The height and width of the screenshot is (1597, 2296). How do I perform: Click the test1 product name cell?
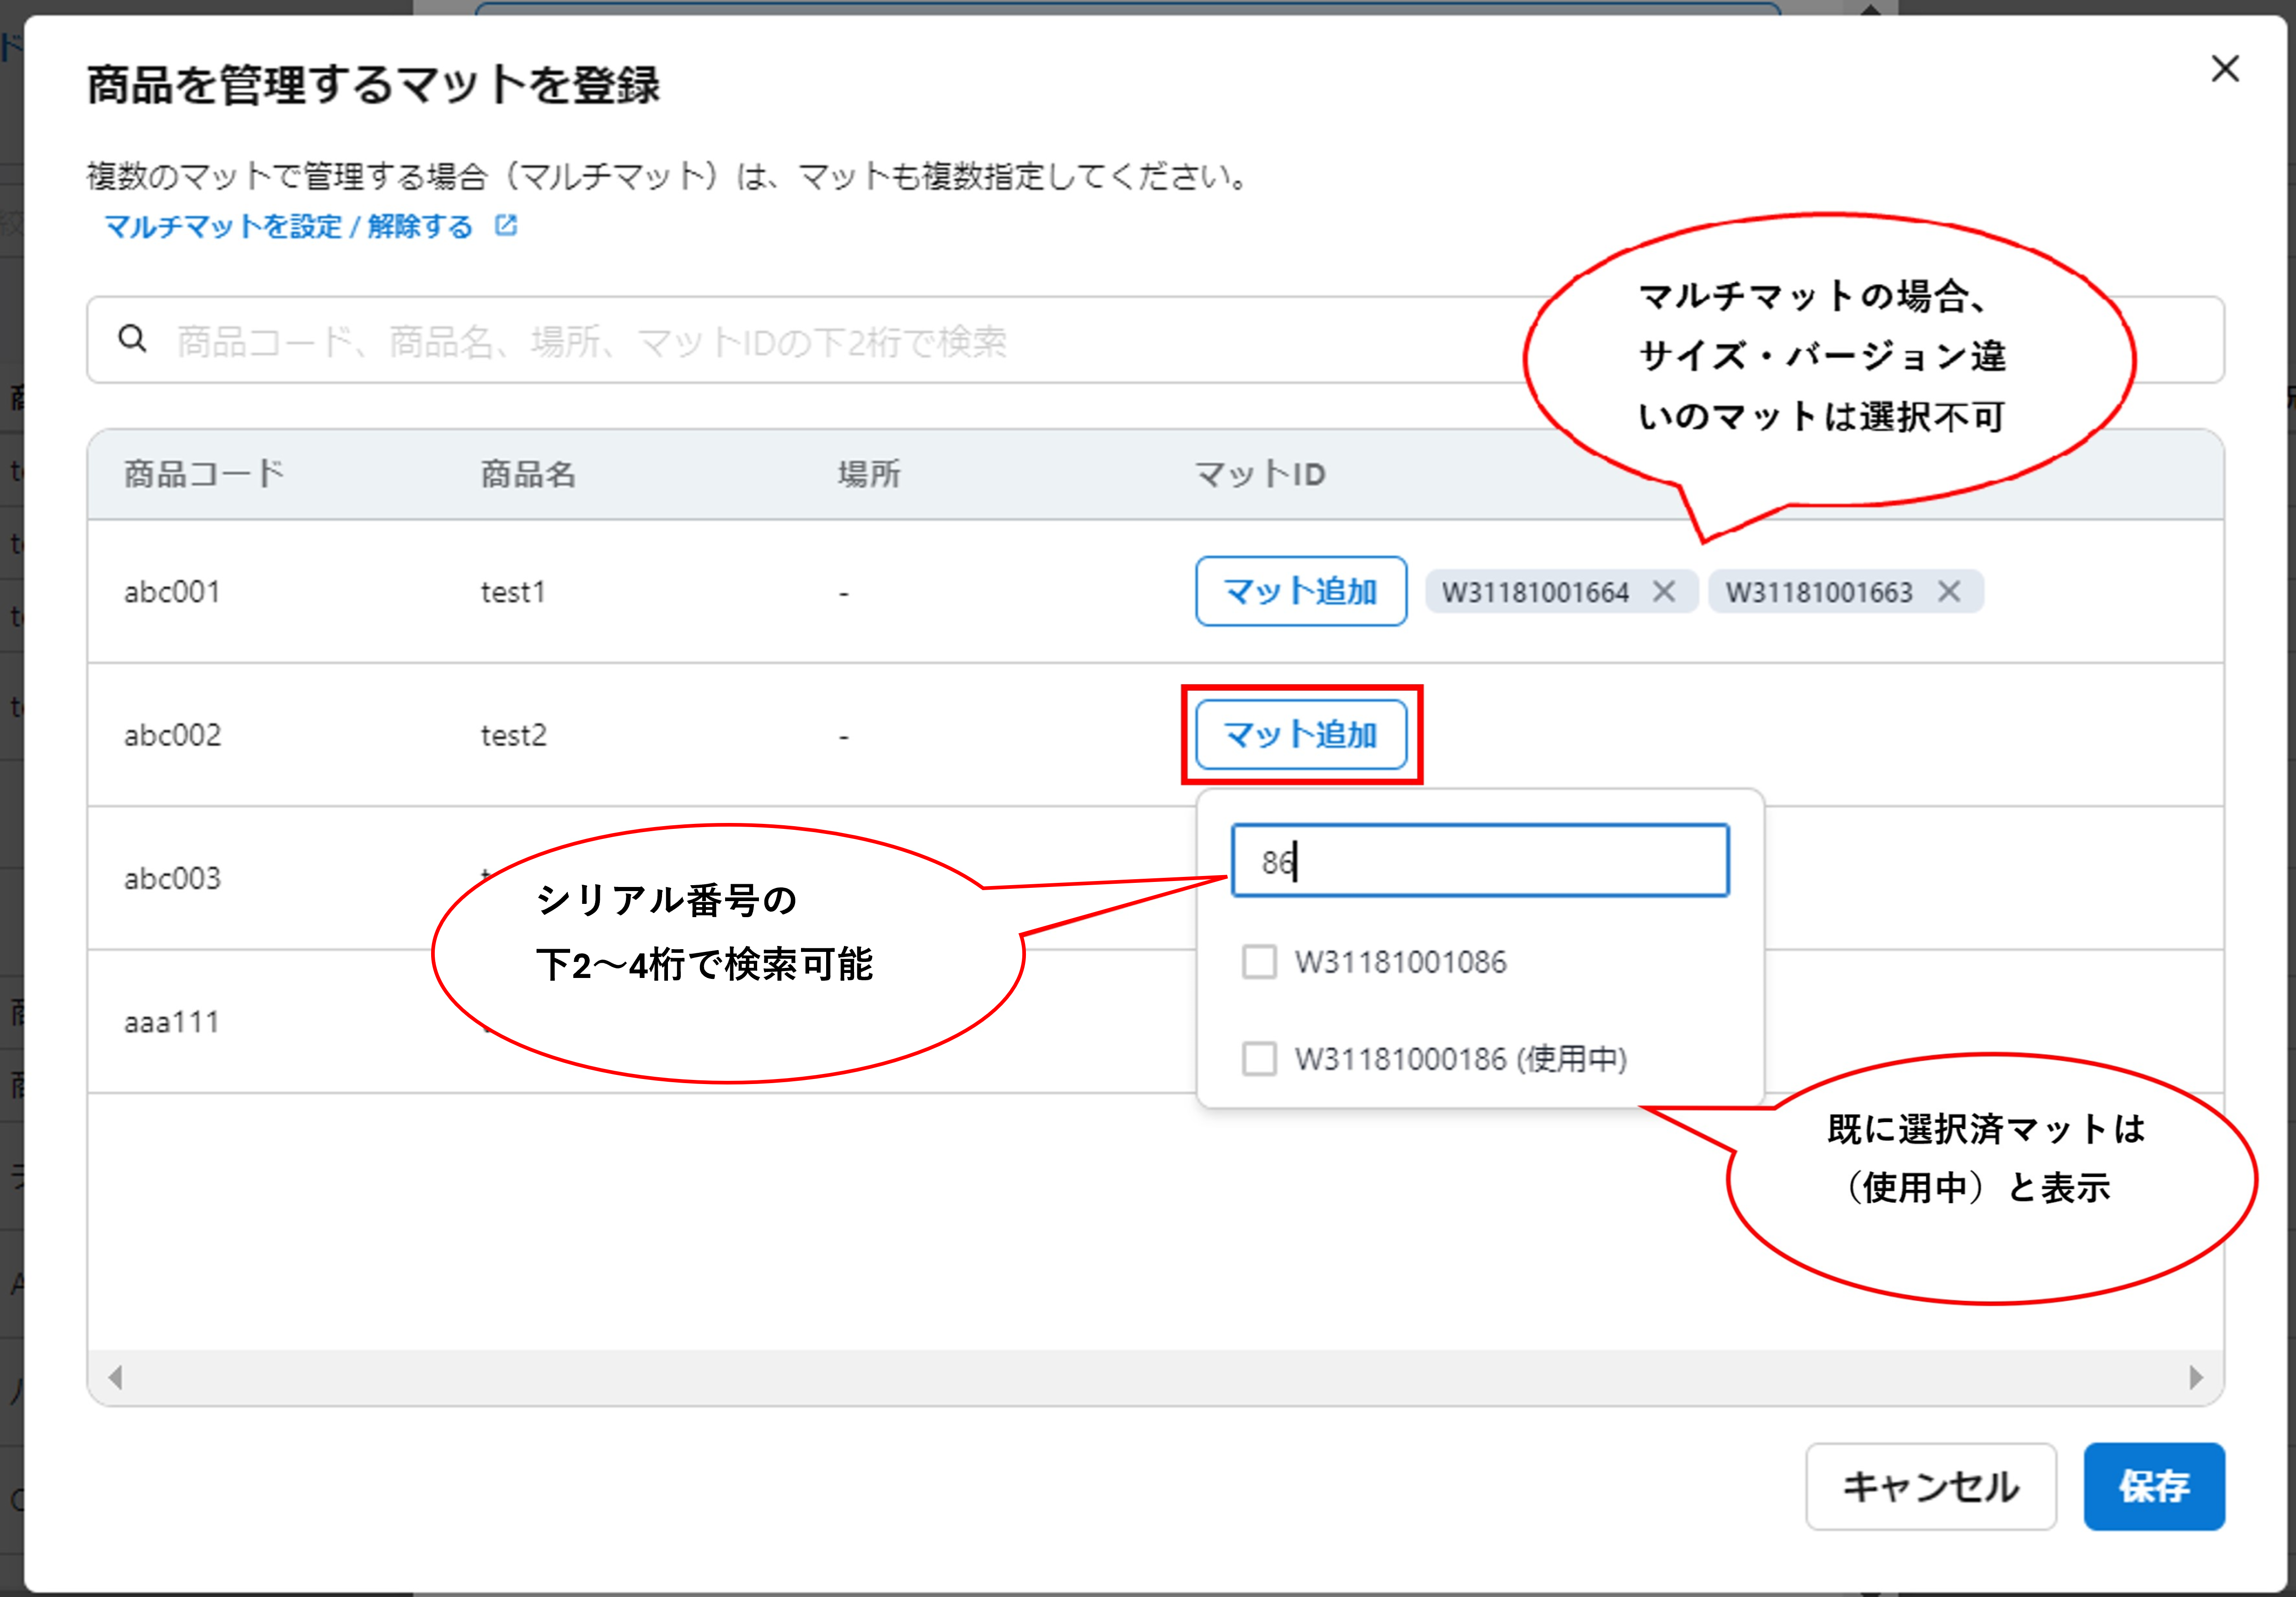click(513, 592)
